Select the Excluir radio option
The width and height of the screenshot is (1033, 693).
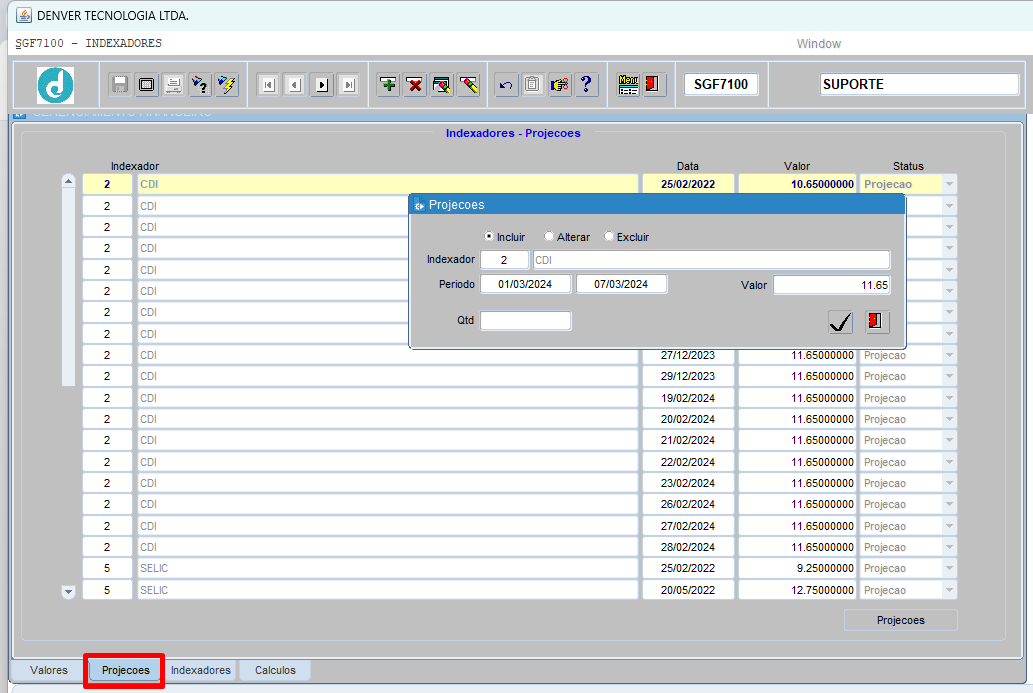(609, 236)
